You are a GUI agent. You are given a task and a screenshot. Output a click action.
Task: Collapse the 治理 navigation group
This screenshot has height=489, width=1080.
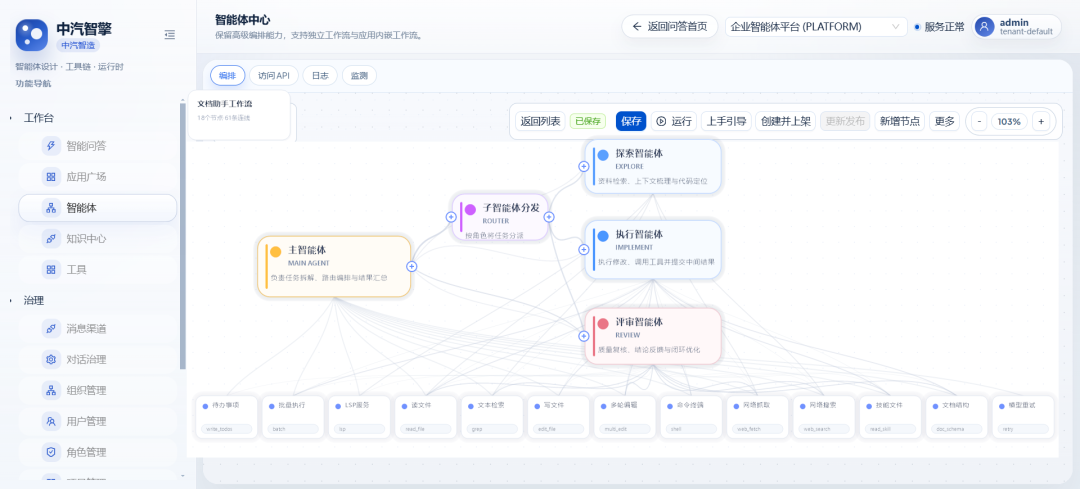click(11, 300)
